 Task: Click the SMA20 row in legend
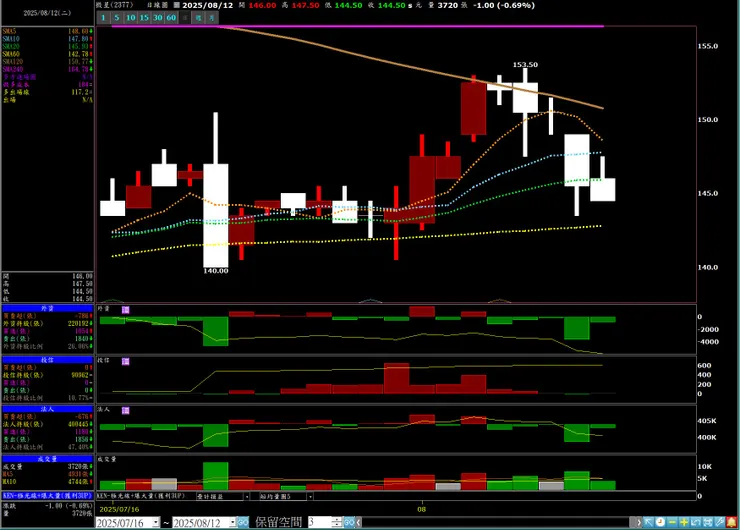[47, 46]
